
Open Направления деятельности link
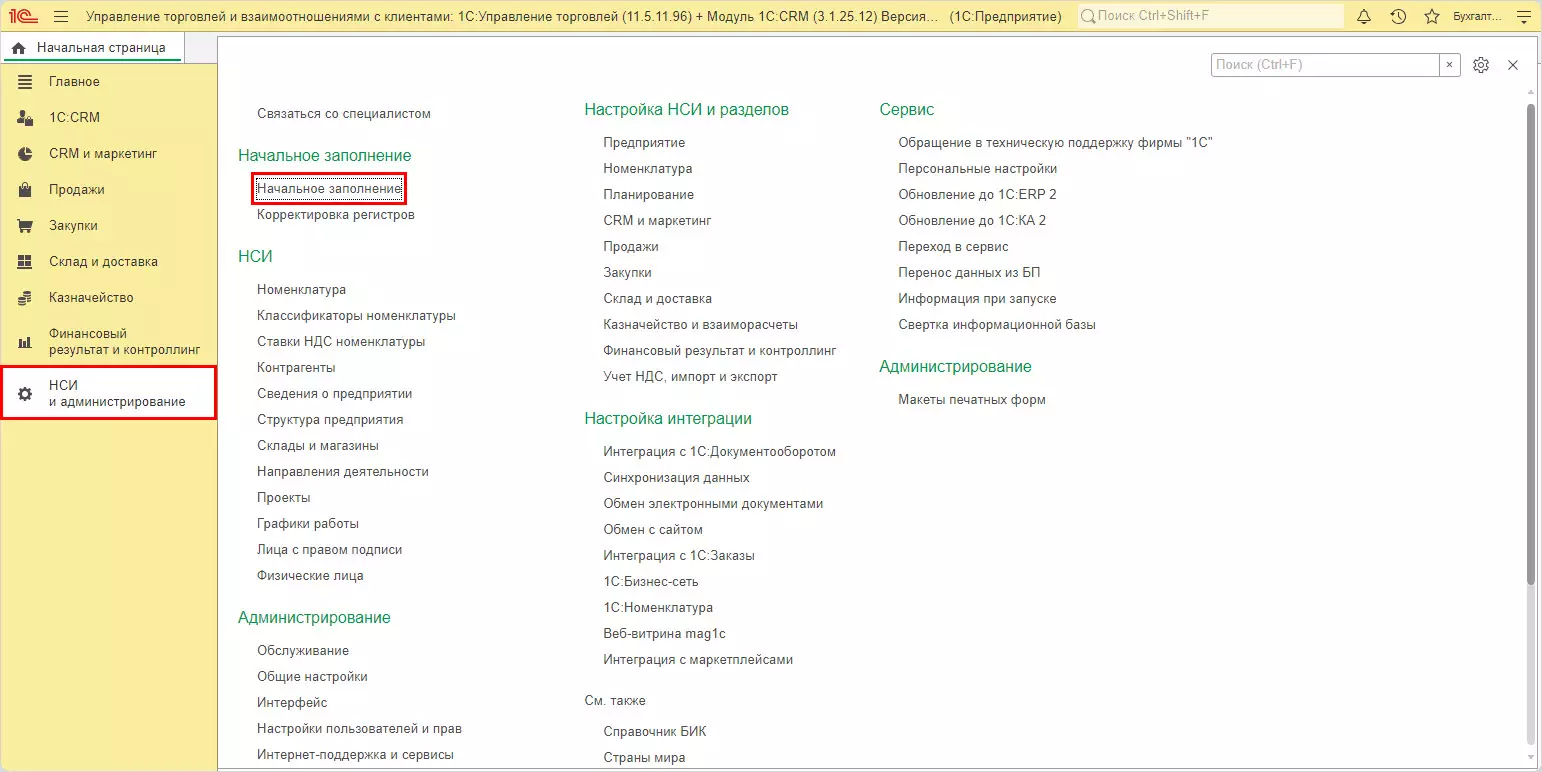[343, 472]
